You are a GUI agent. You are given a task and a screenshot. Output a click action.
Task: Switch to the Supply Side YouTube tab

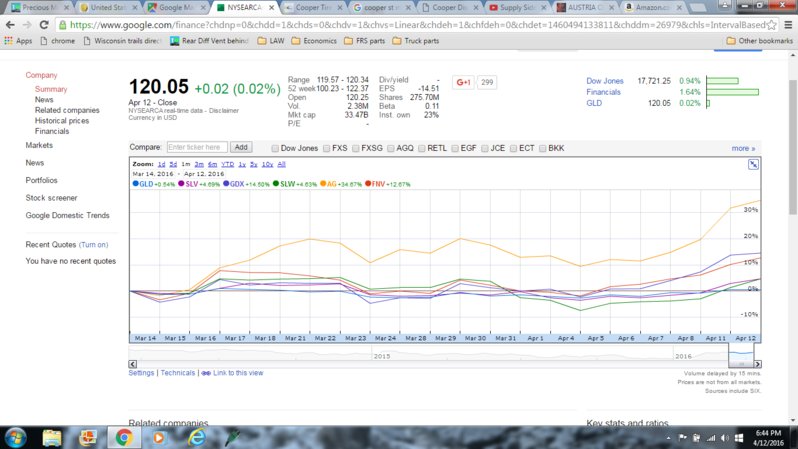click(517, 8)
